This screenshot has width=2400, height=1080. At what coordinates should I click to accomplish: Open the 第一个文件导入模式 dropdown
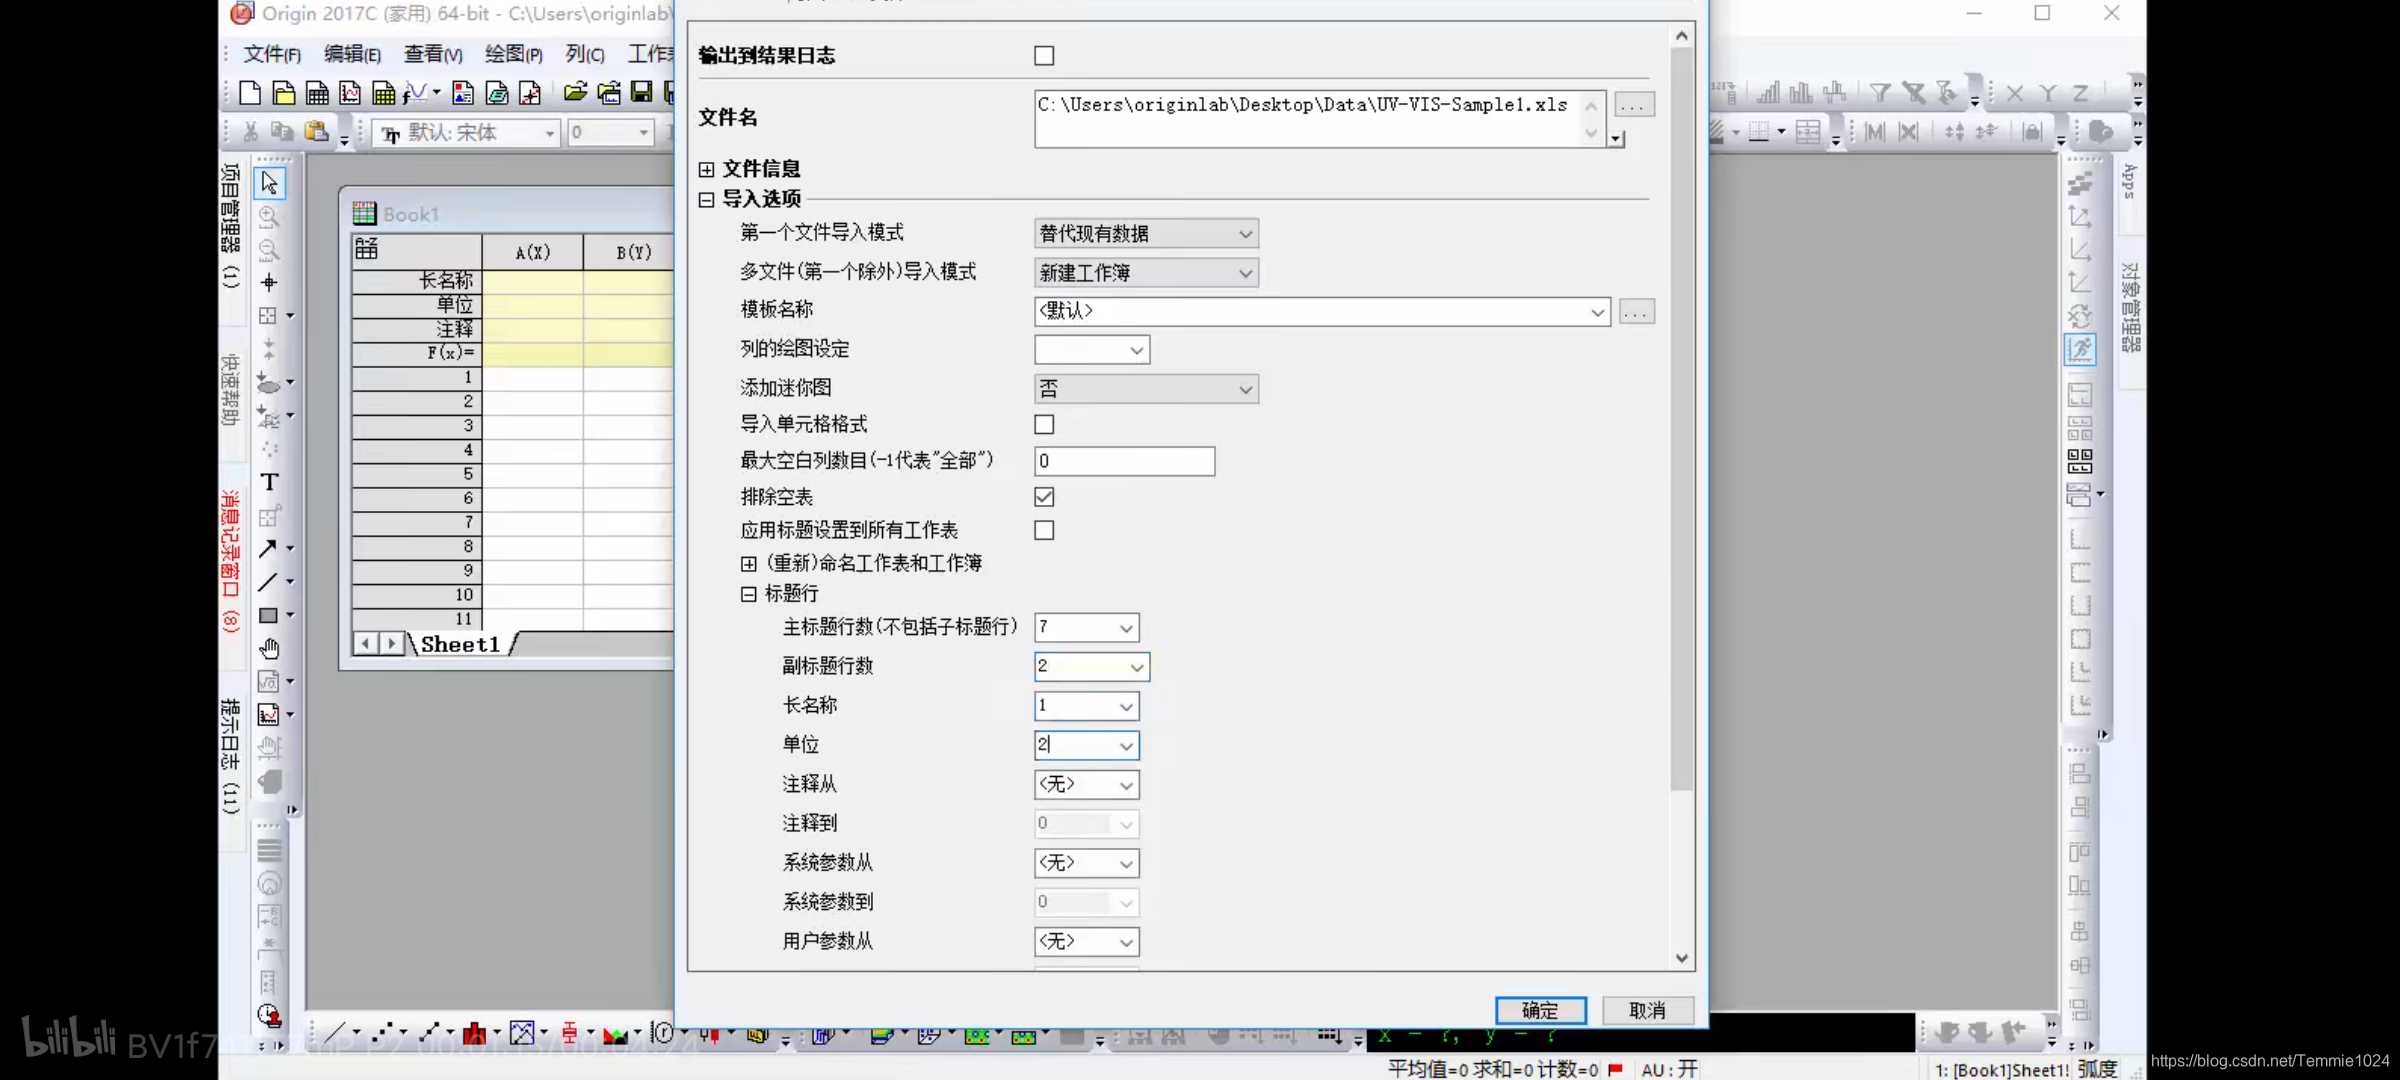[x=1145, y=234]
